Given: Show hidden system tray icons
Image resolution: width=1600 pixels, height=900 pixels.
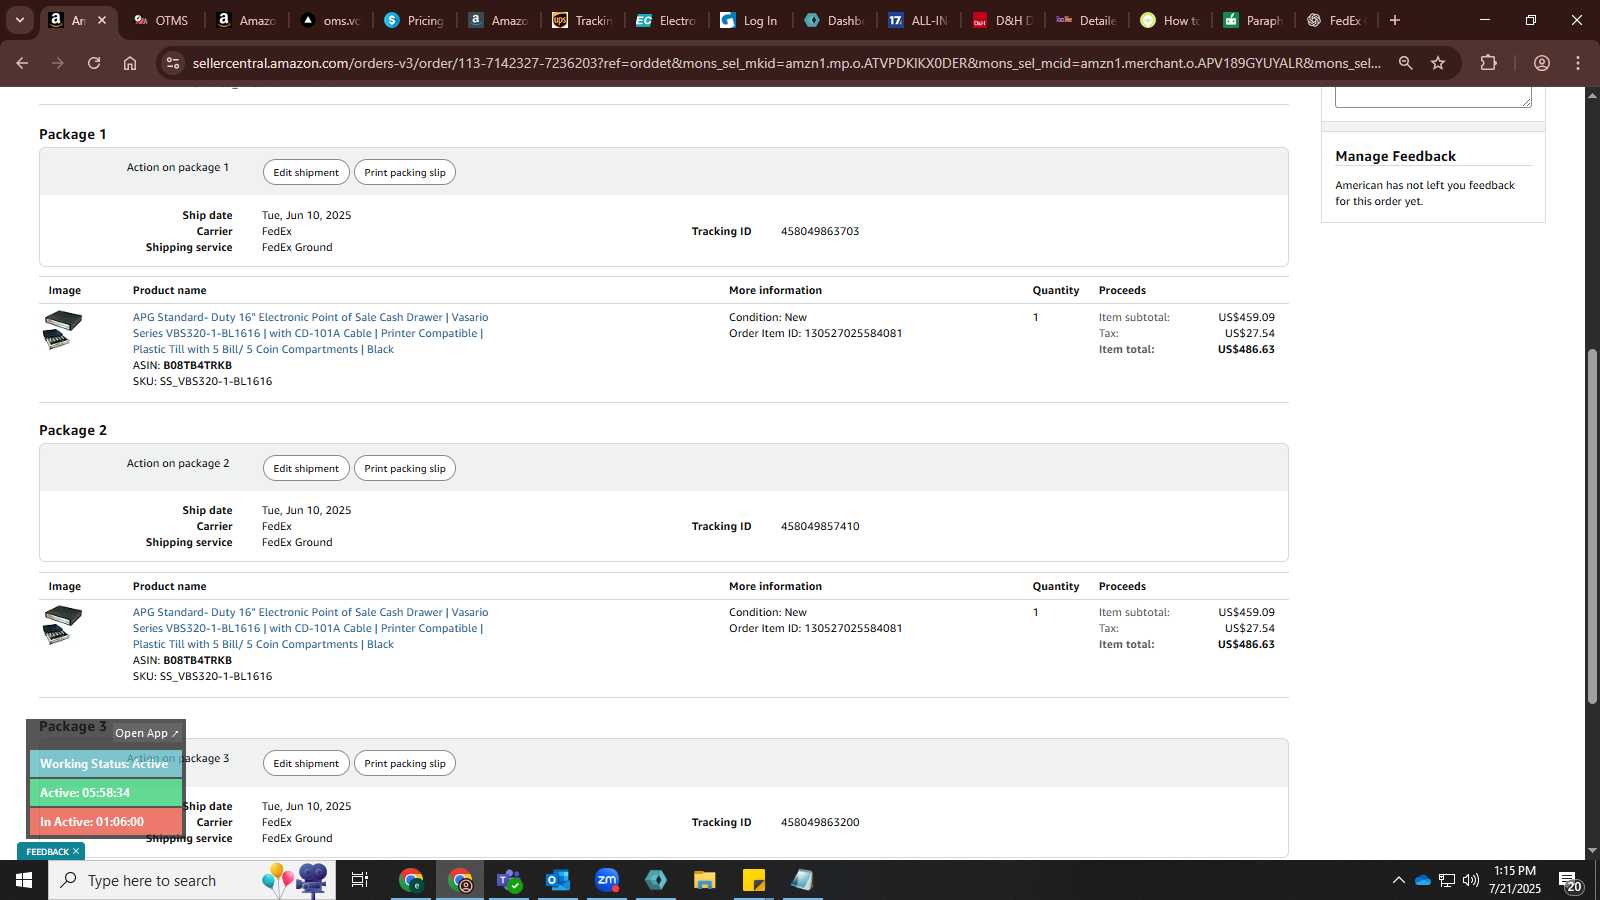Looking at the screenshot, I should pos(1398,880).
